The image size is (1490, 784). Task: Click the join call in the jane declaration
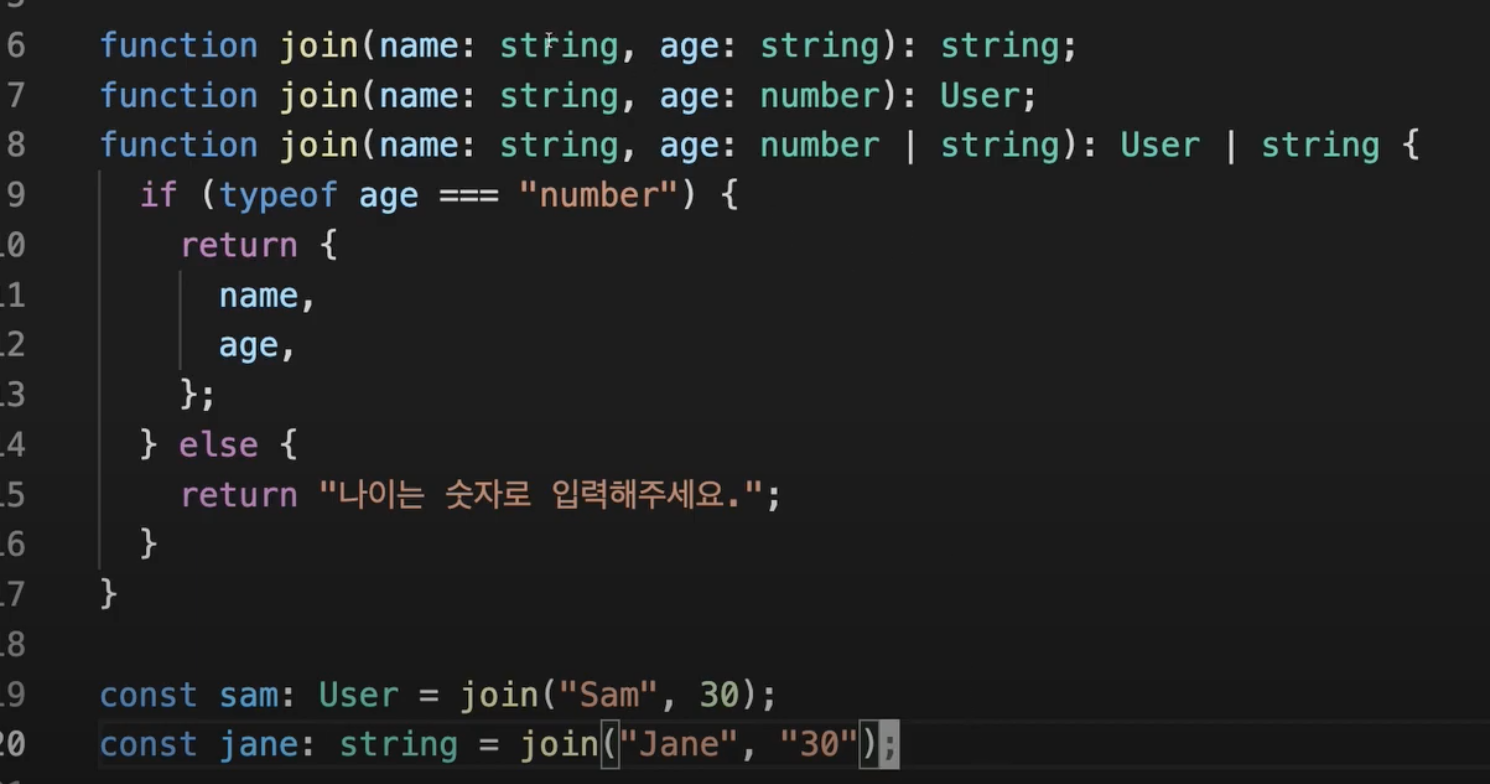tap(559, 745)
